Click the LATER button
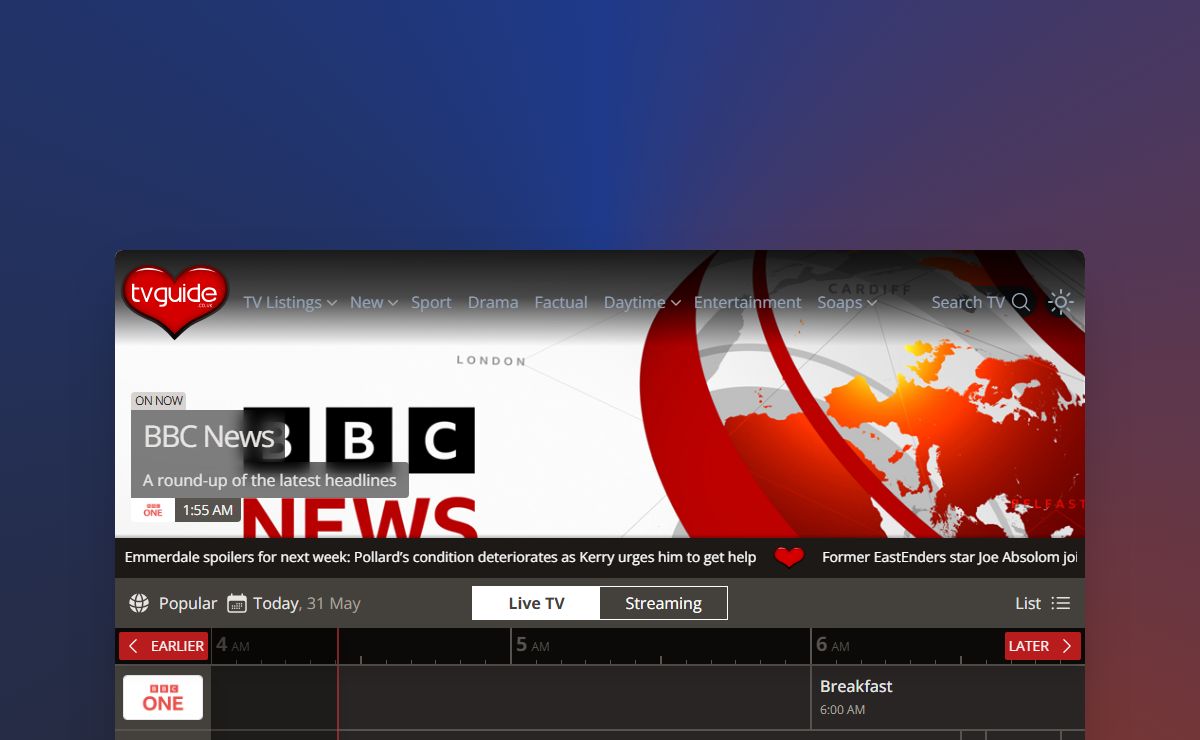The height and width of the screenshot is (740, 1200). point(1043,646)
